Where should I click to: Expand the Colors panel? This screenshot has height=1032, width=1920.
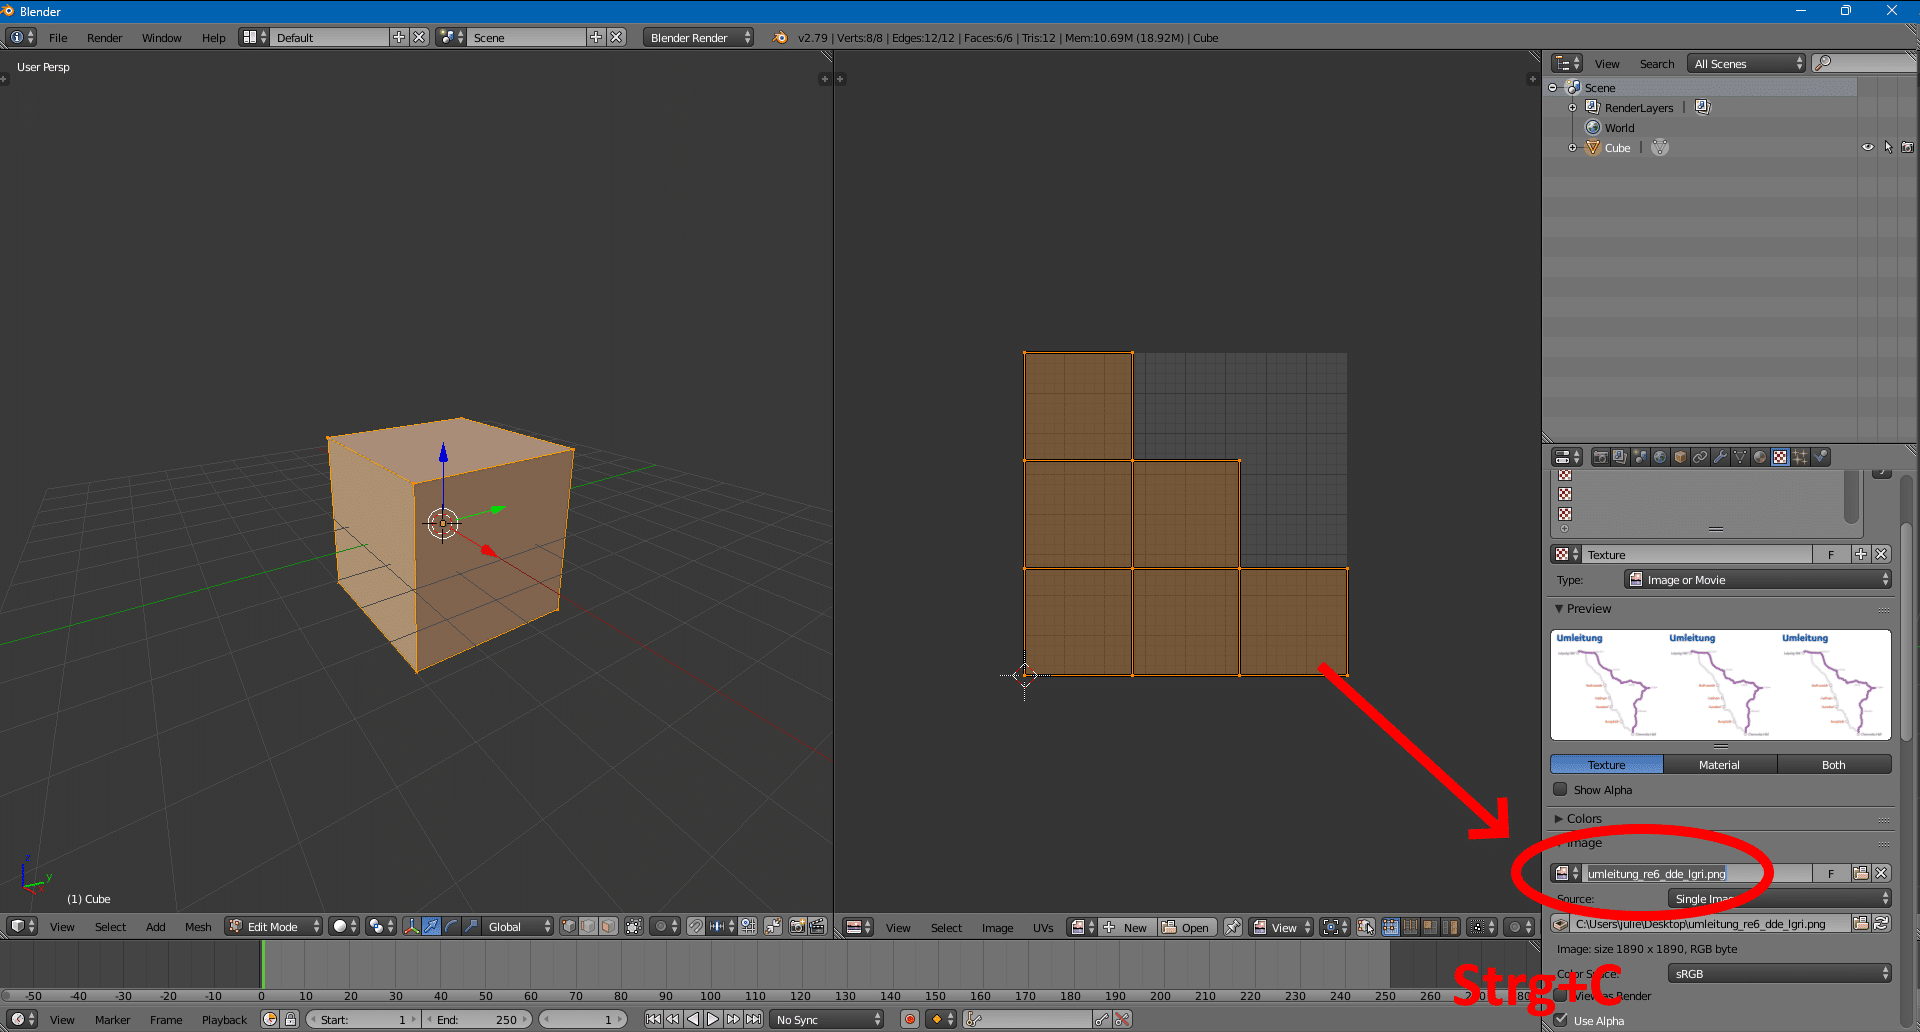(1584, 819)
